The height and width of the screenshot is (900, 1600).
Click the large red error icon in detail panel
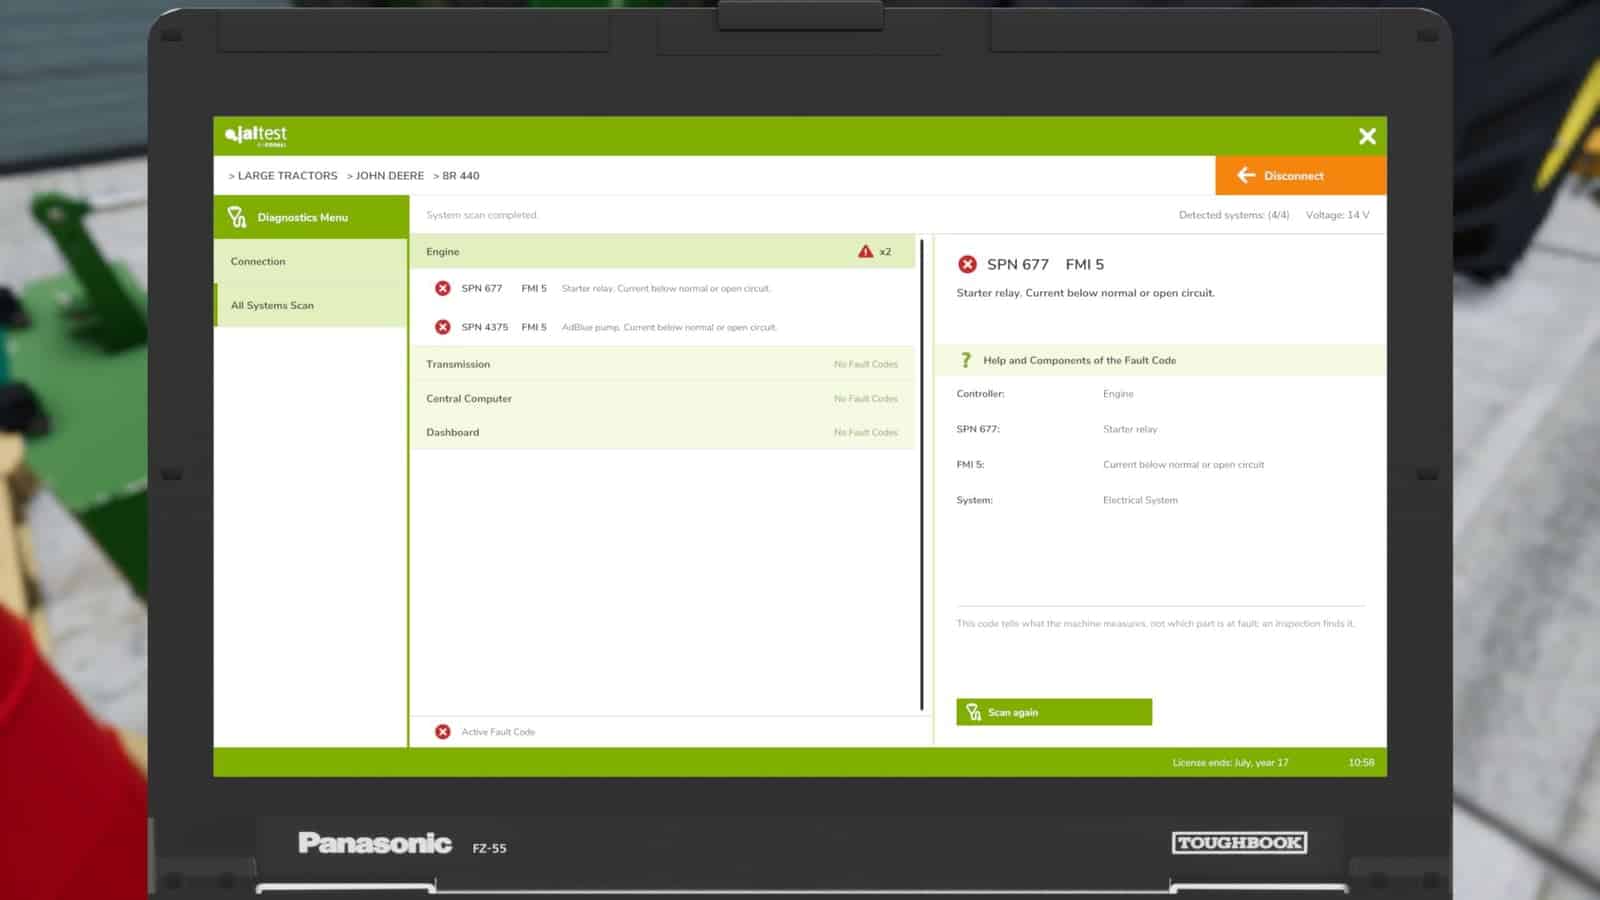(x=967, y=264)
